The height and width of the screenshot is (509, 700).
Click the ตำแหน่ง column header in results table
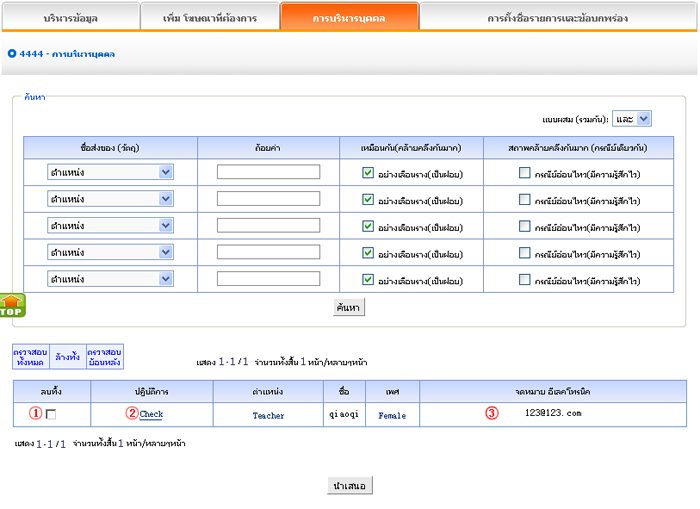coord(268,392)
